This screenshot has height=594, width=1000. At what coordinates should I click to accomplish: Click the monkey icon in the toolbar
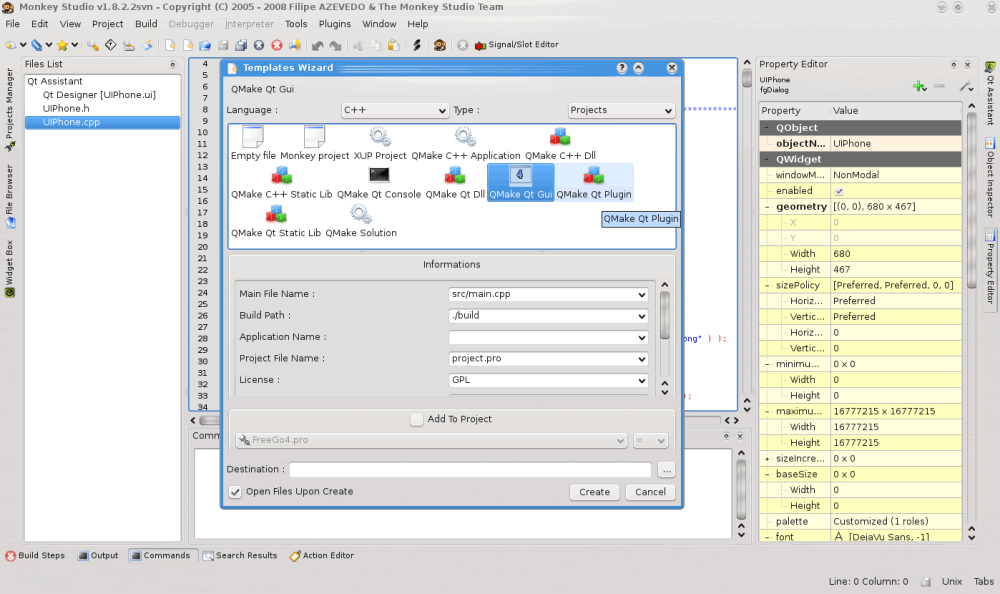tap(439, 45)
